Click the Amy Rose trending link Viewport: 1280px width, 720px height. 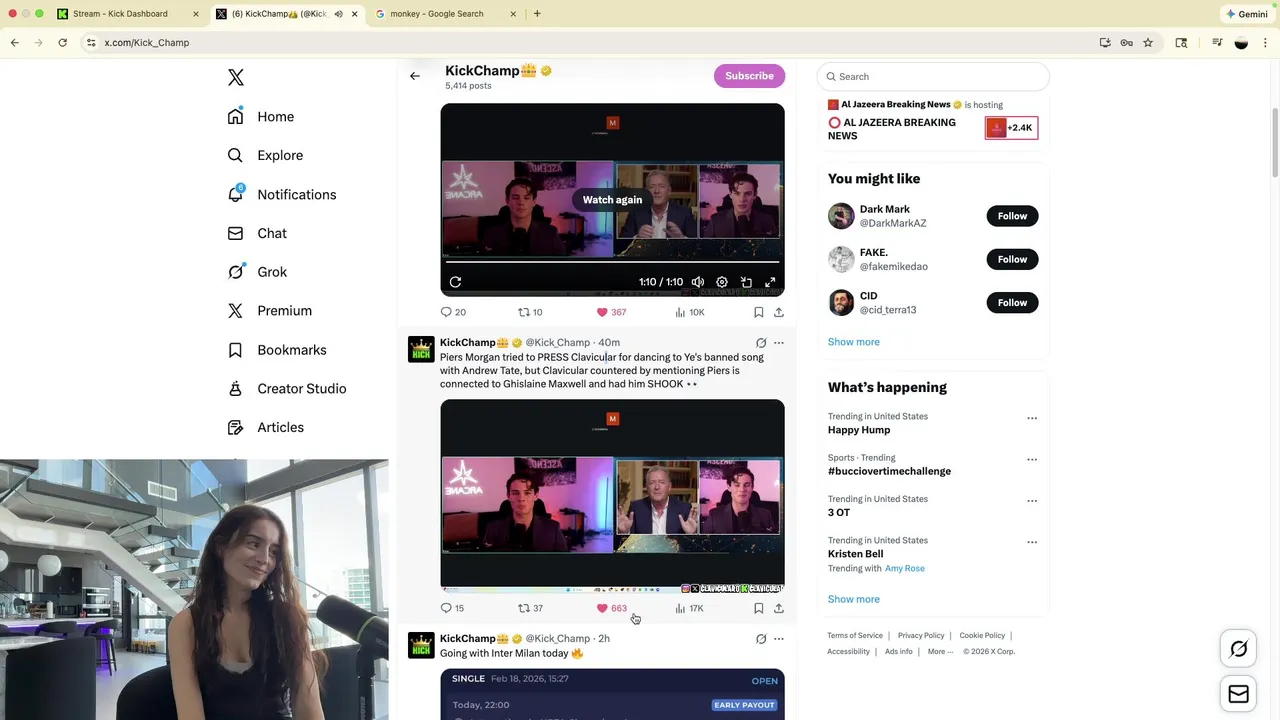click(x=905, y=568)
